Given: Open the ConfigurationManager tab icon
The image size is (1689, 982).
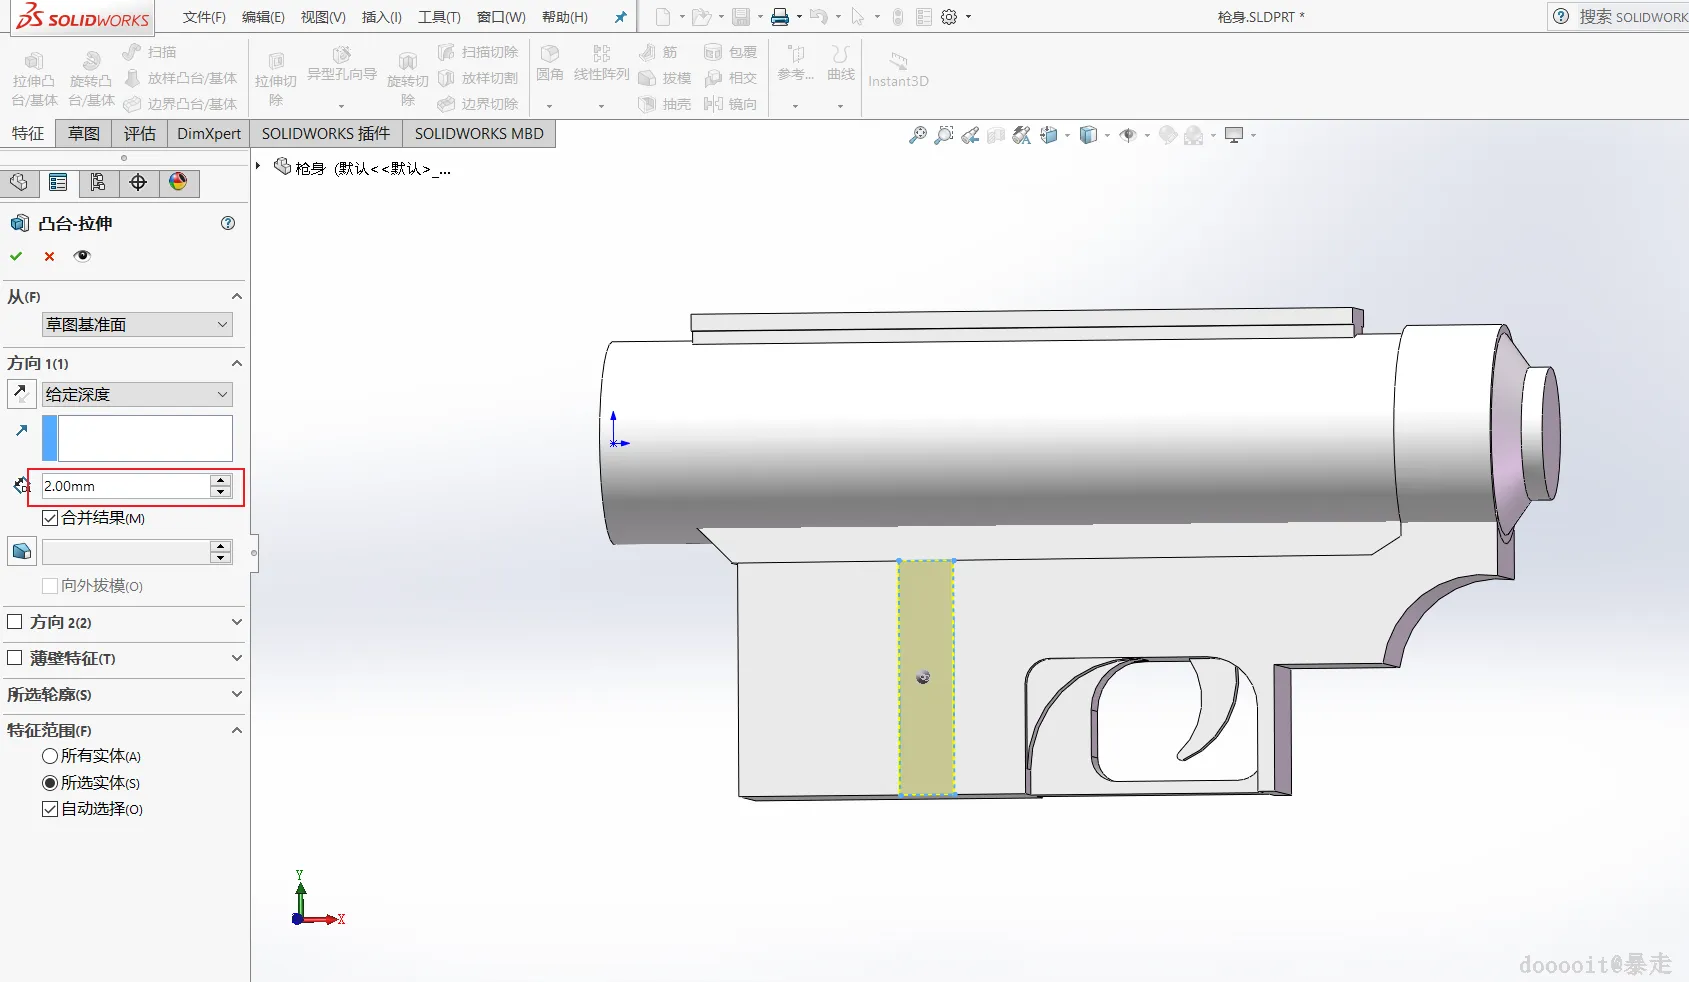Looking at the screenshot, I should point(98,182).
